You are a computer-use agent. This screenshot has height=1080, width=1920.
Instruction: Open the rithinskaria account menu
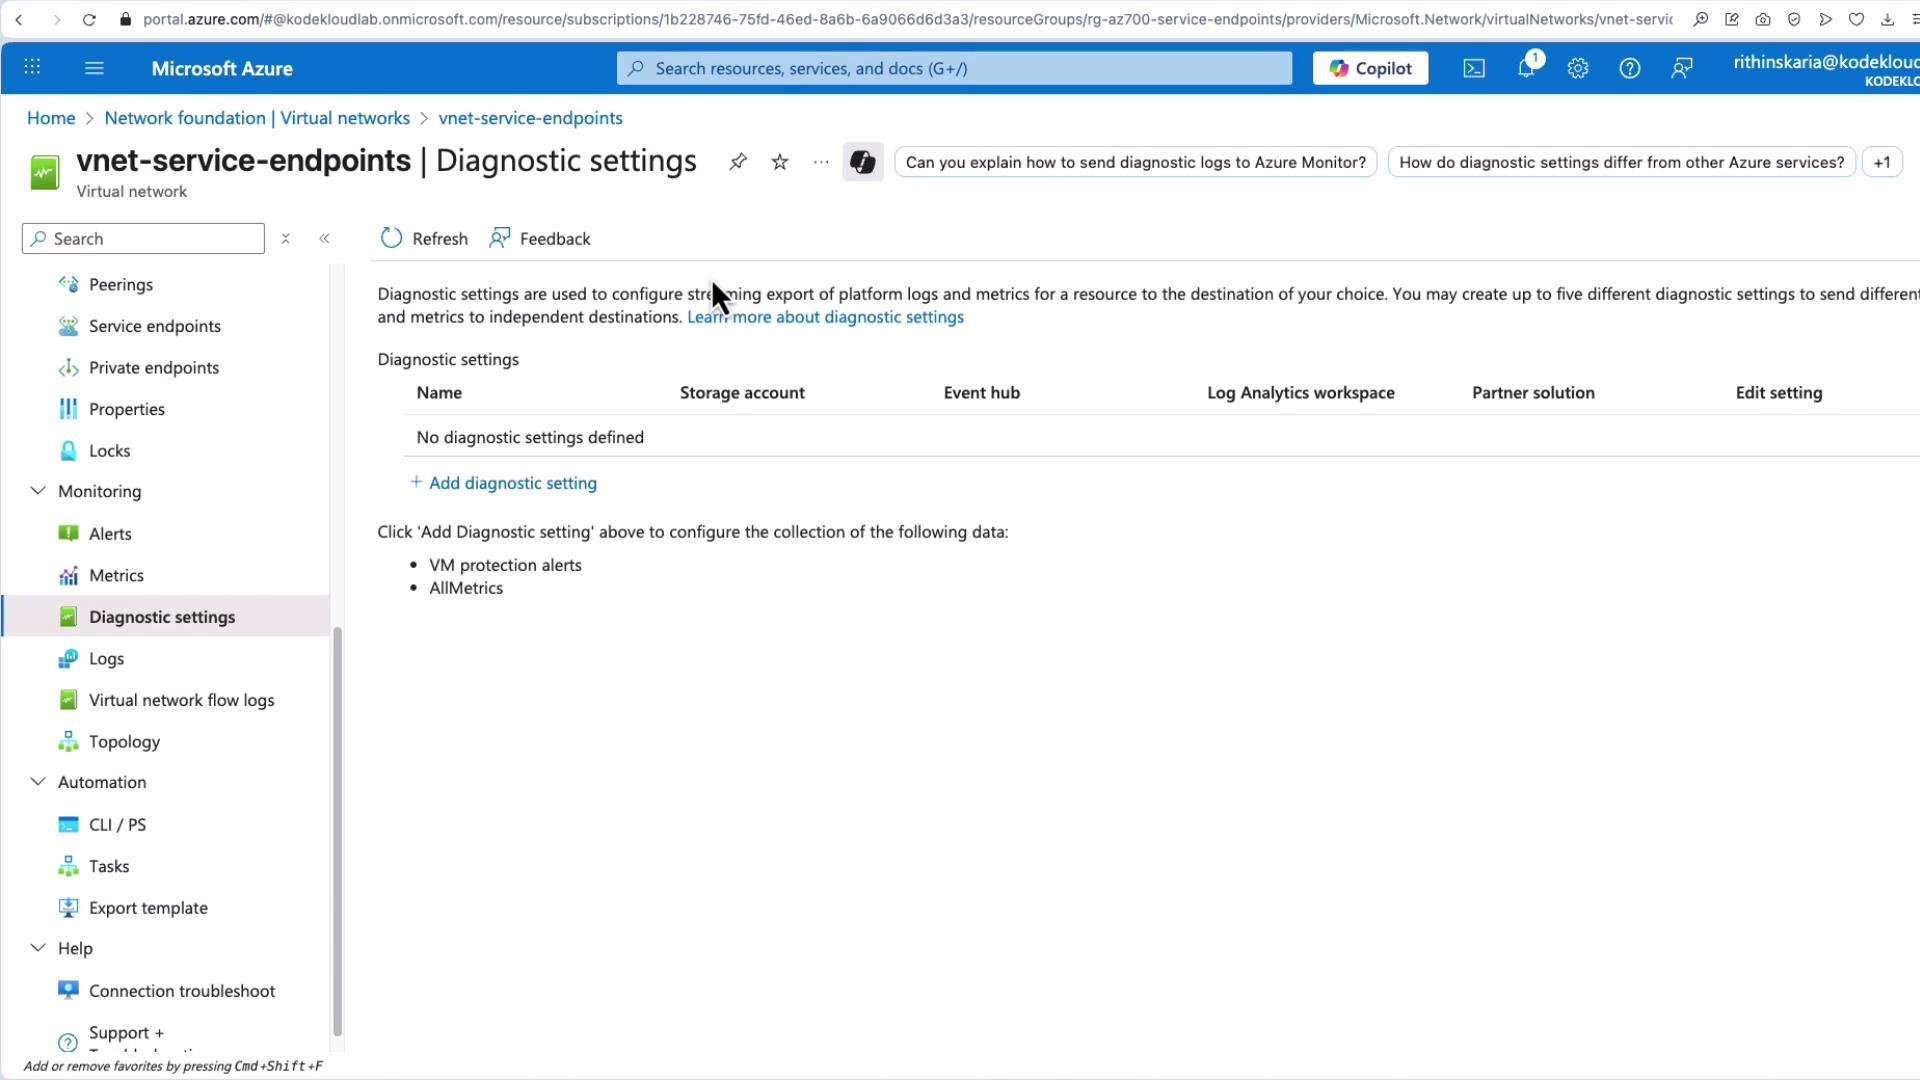(x=1825, y=69)
